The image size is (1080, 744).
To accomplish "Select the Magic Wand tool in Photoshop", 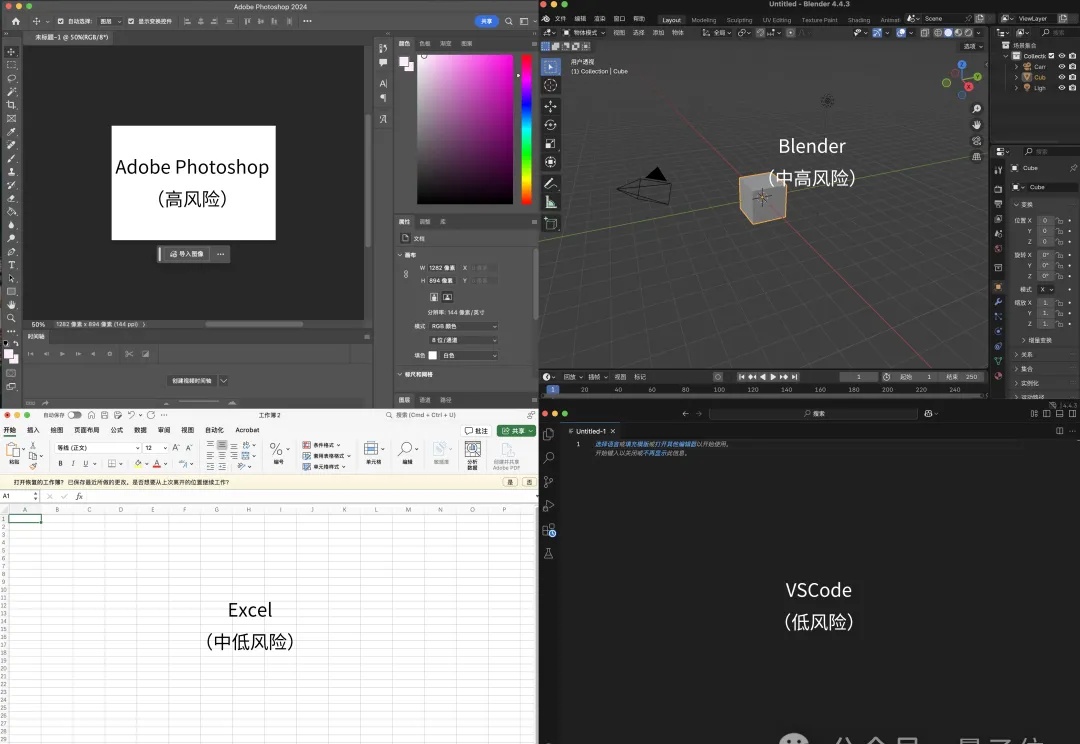I will point(12,92).
